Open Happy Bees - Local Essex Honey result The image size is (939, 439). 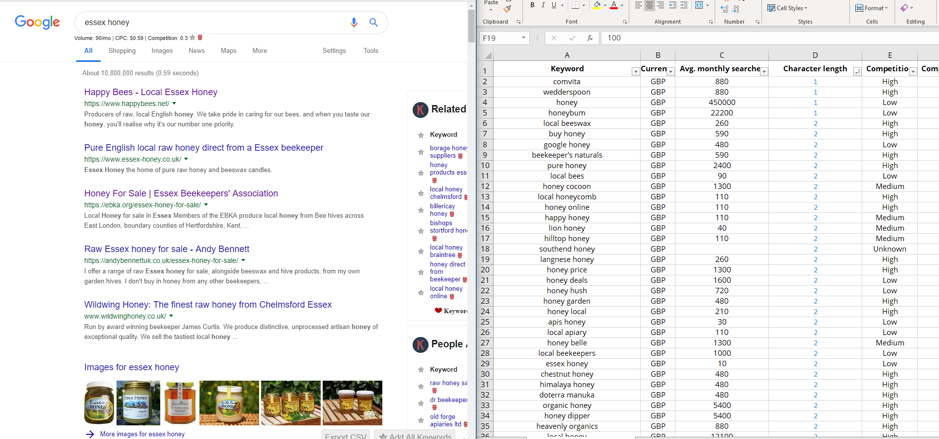tap(151, 92)
